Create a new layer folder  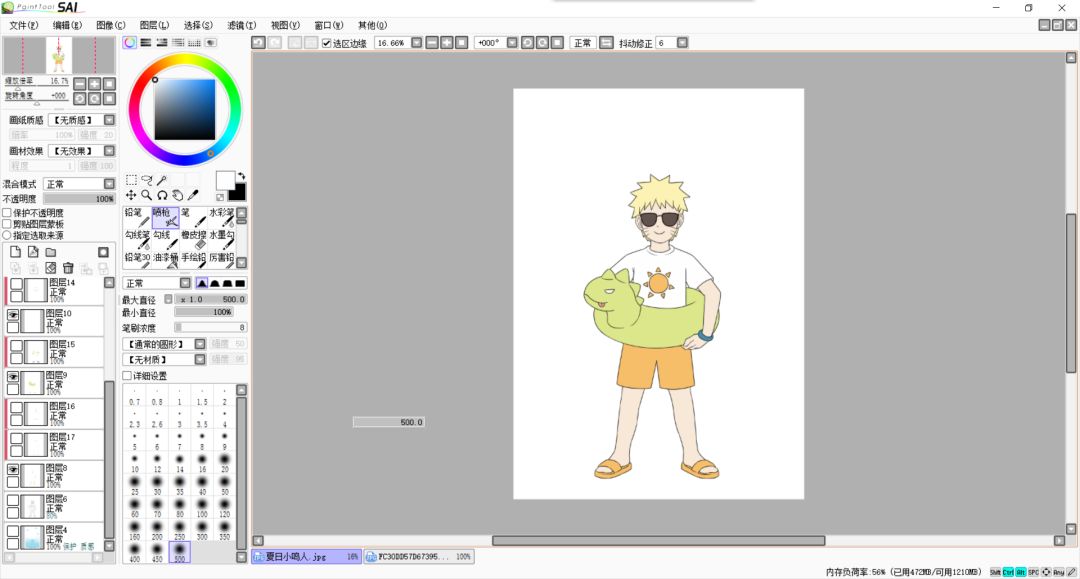[51, 252]
